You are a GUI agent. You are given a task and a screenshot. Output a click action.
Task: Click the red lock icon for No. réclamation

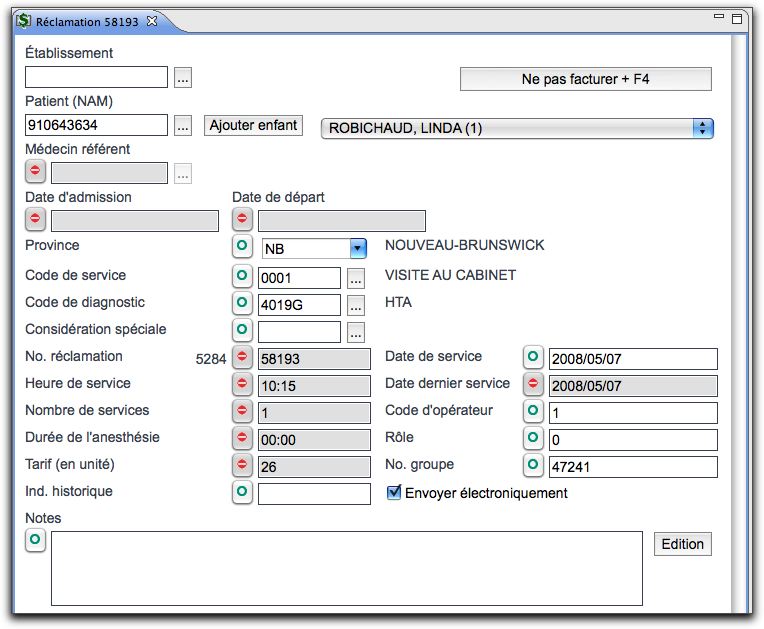[x=242, y=357]
